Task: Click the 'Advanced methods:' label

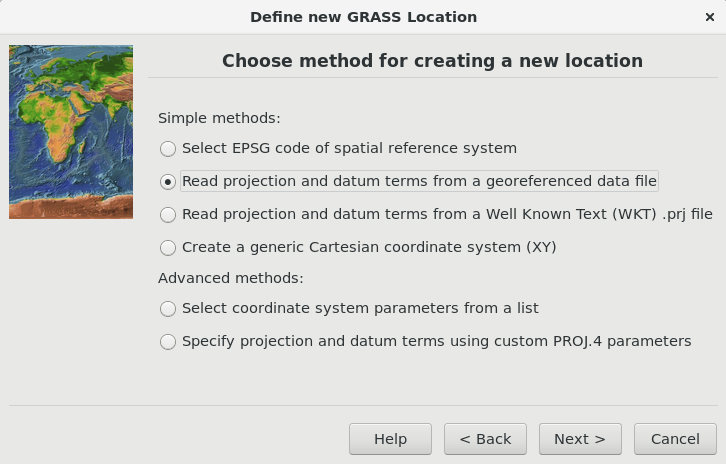Action: pos(231,278)
